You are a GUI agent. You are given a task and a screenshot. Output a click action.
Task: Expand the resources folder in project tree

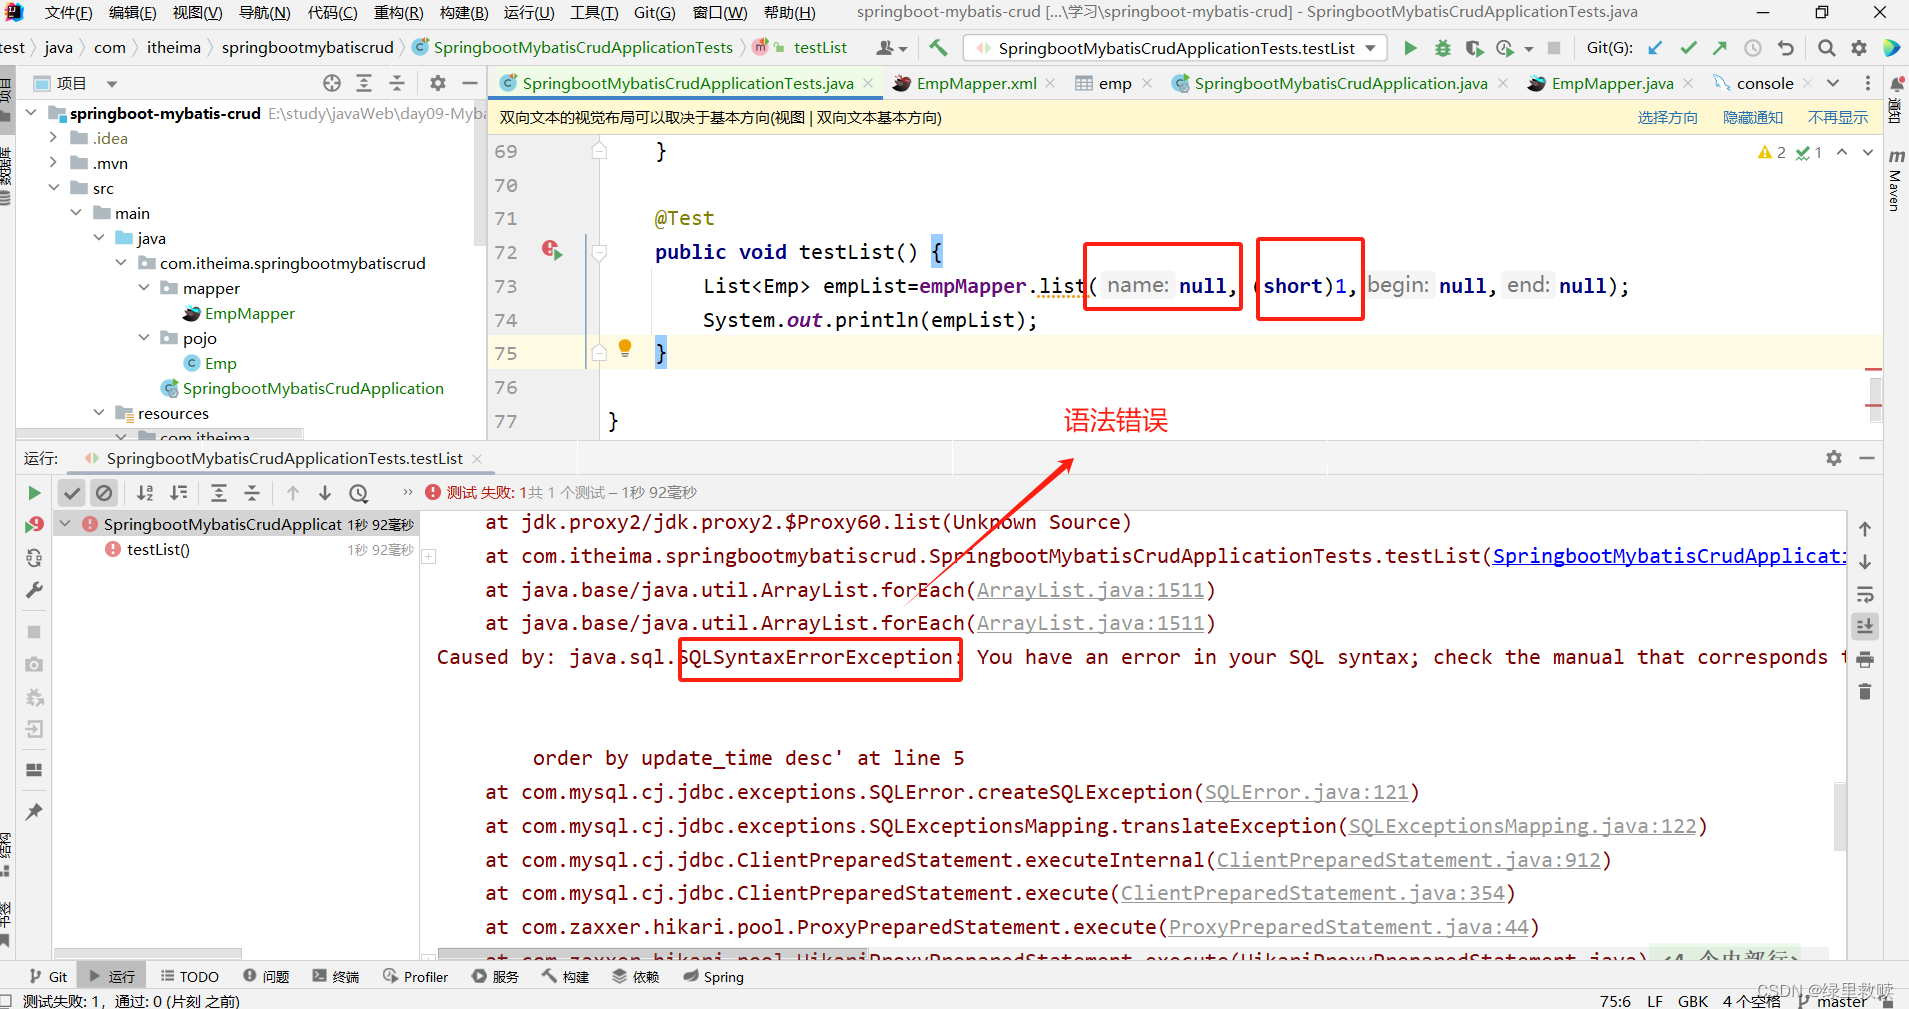point(98,412)
